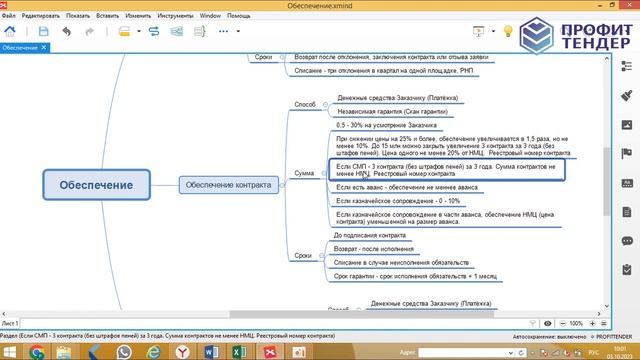Select topic Если есть аванс

[407, 187]
